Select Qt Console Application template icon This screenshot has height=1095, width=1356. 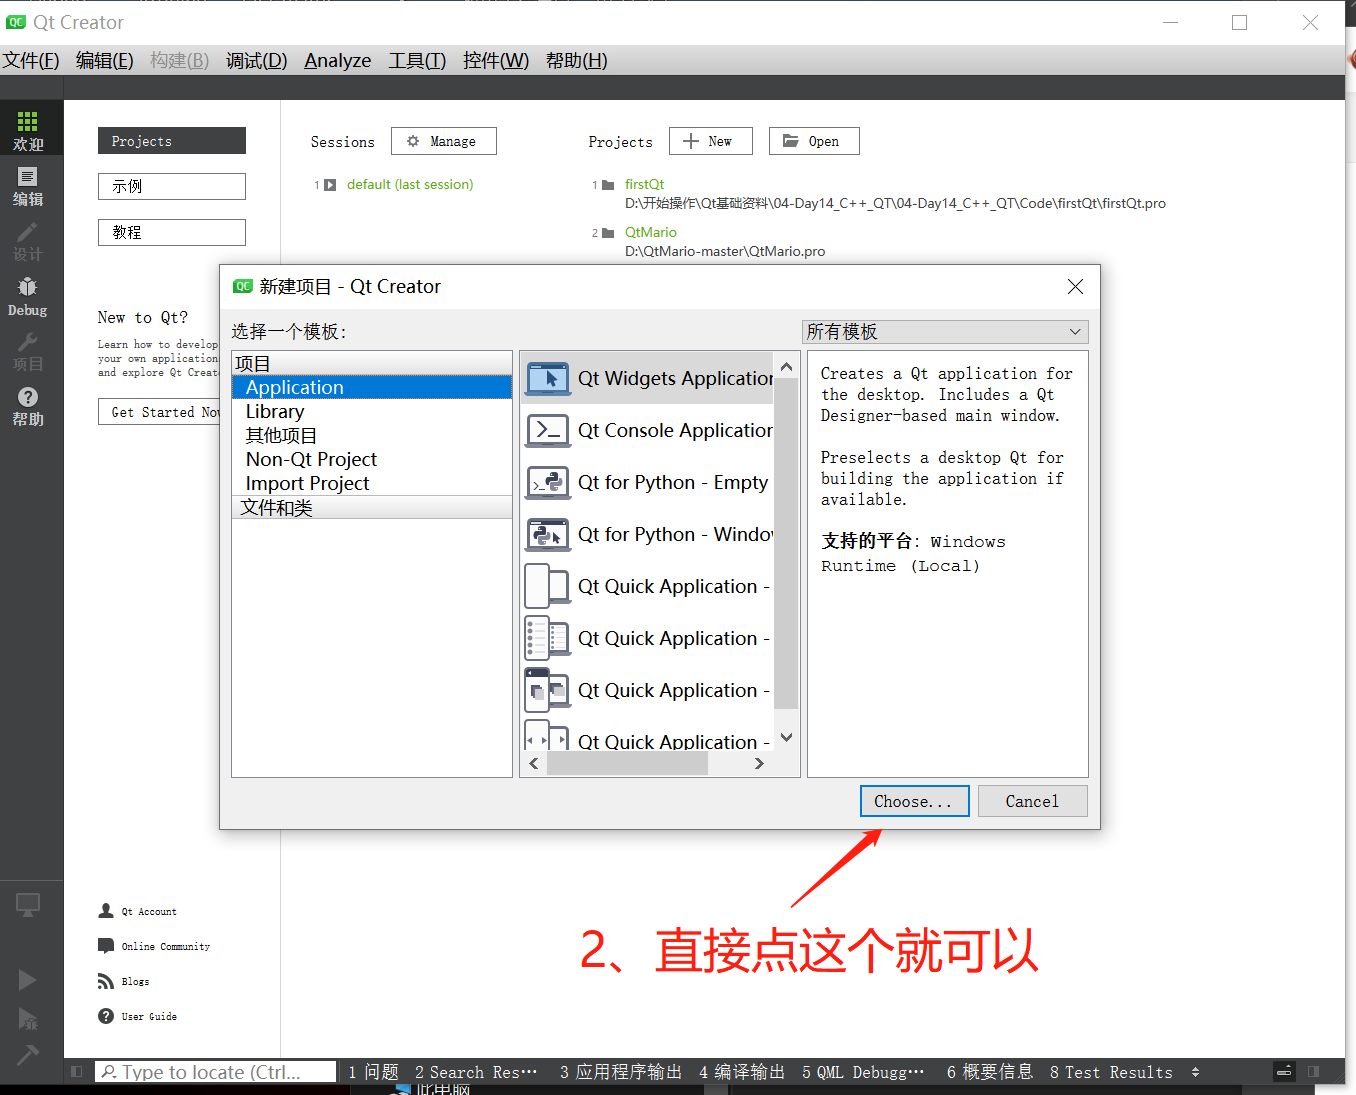point(548,430)
